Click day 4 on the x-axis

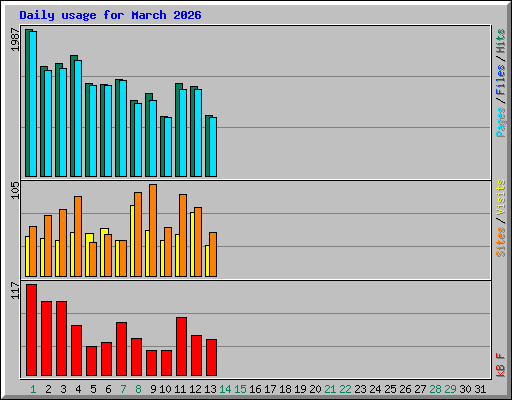78,389
